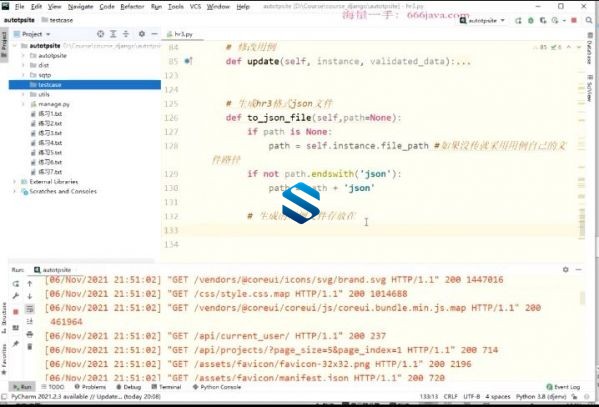Click the red Stop button in Run panel
The height and width of the screenshot is (407, 599).
coord(16,312)
